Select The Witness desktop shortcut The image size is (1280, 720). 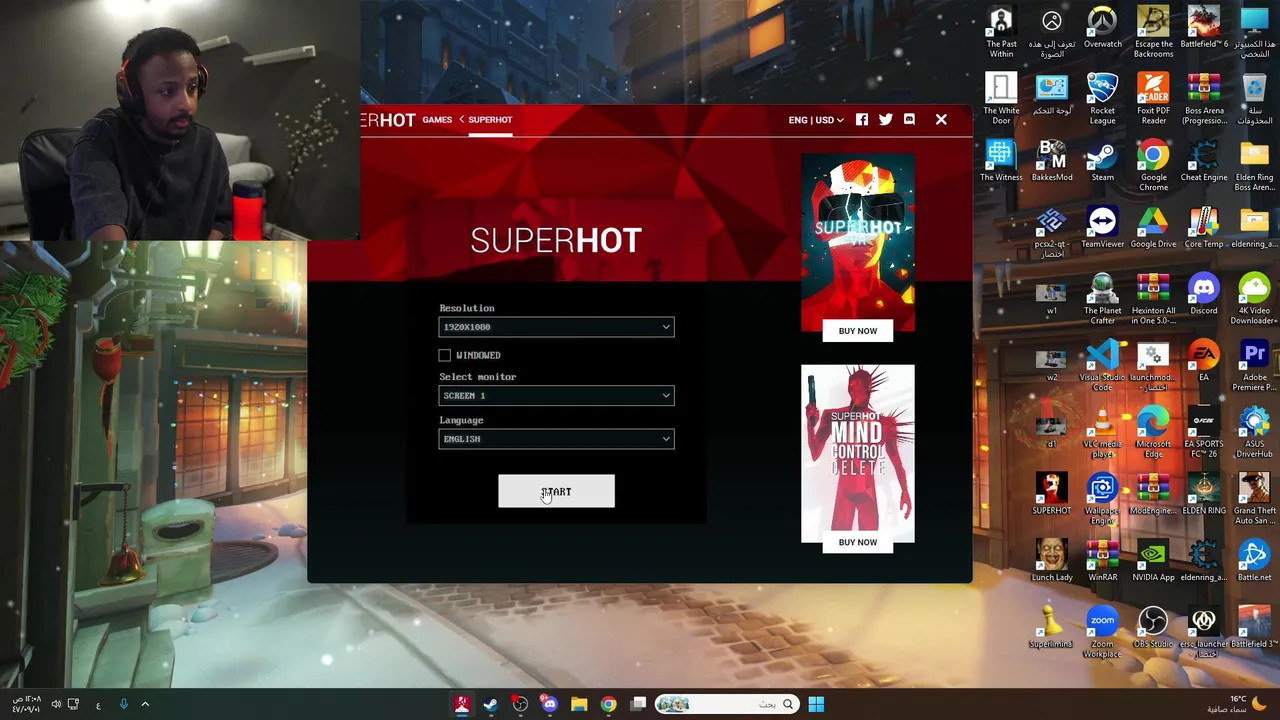pos(1001,161)
